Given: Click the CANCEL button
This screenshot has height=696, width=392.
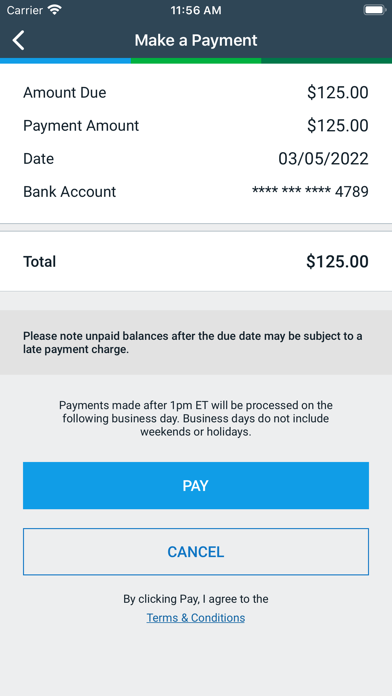Looking at the screenshot, I should tap(196, 552).
